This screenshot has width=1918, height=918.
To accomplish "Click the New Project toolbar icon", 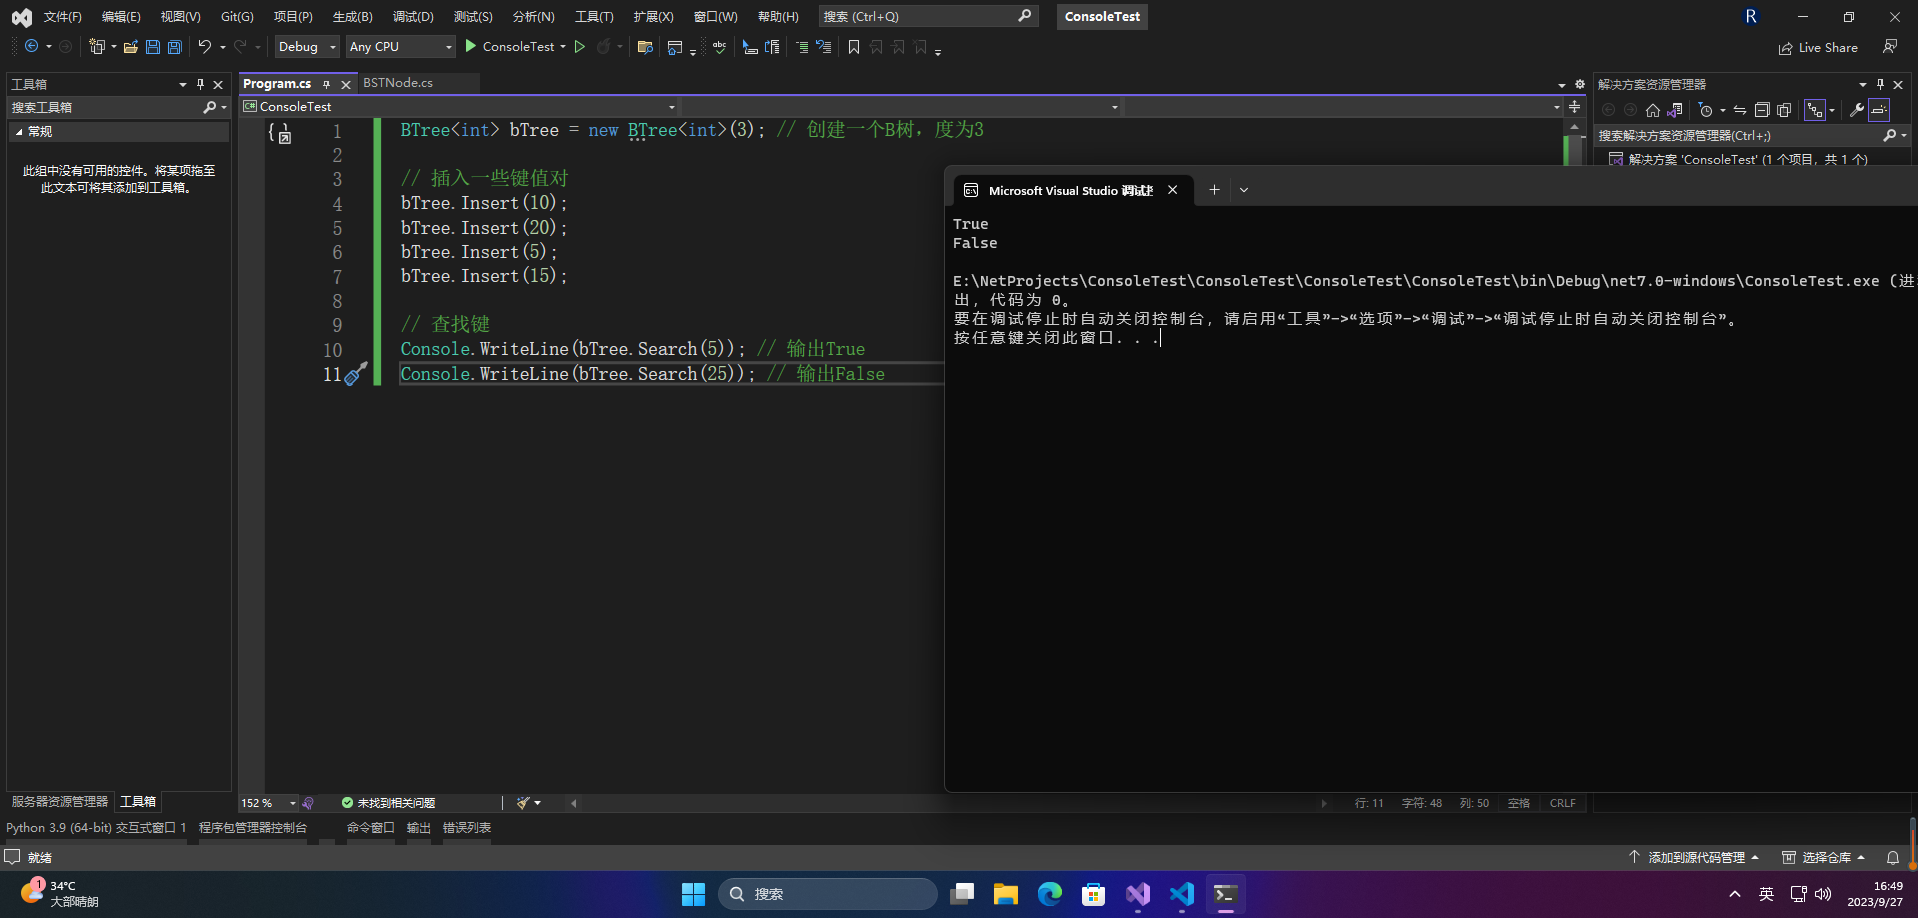I will 96,47.
